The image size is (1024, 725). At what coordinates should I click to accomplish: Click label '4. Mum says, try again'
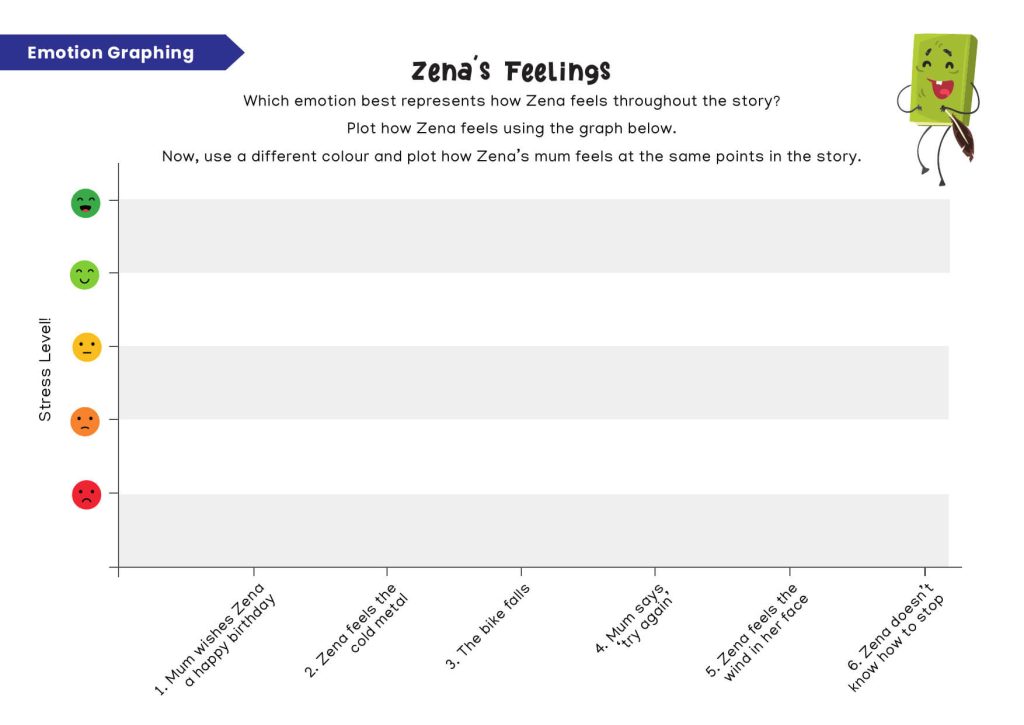[633, 618]
